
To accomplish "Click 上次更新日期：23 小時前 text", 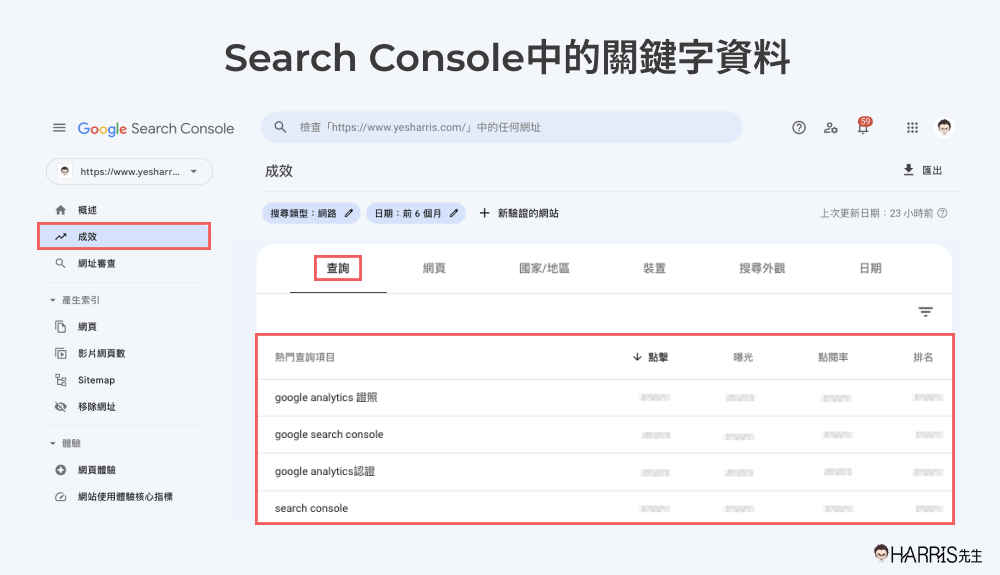I will pos(876,213).
